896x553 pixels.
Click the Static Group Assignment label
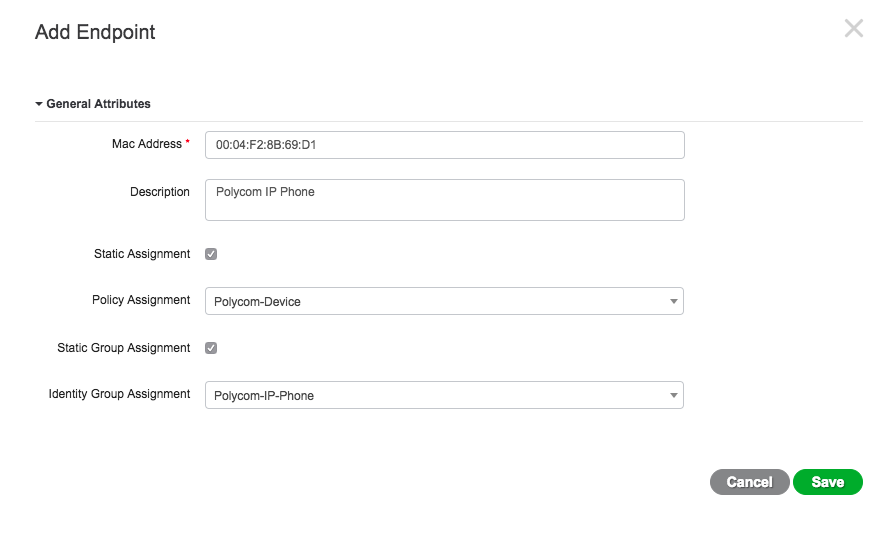point(123,348)
